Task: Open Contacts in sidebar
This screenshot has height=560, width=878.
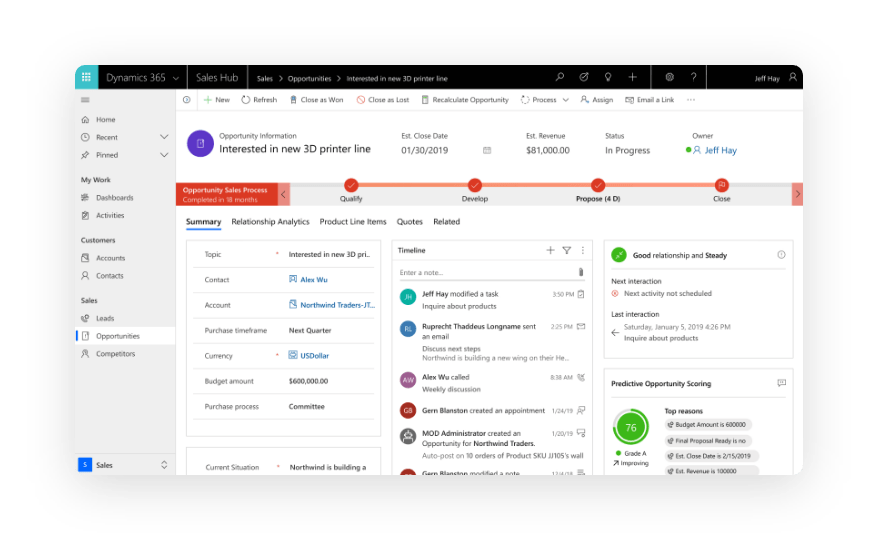Action: pyautogui.click(x=110, y=276)
